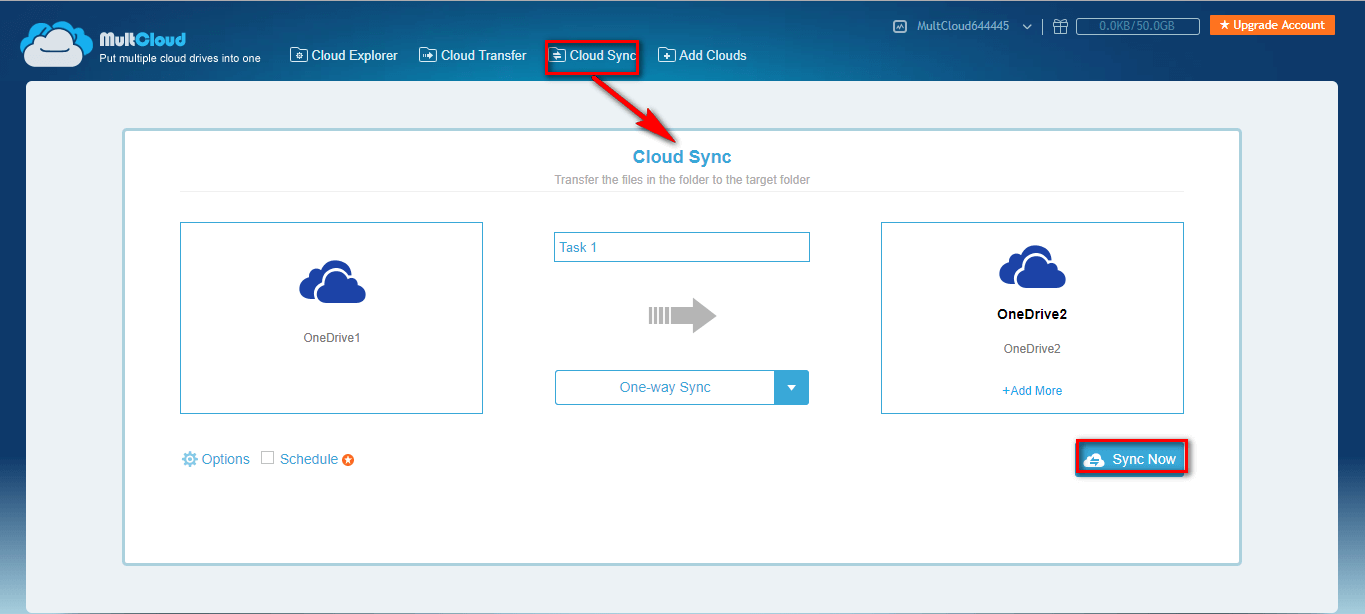This screenshot has height=614, width=1365.
Task: Click the Schedule label text
Action: (x=309, y=459)
